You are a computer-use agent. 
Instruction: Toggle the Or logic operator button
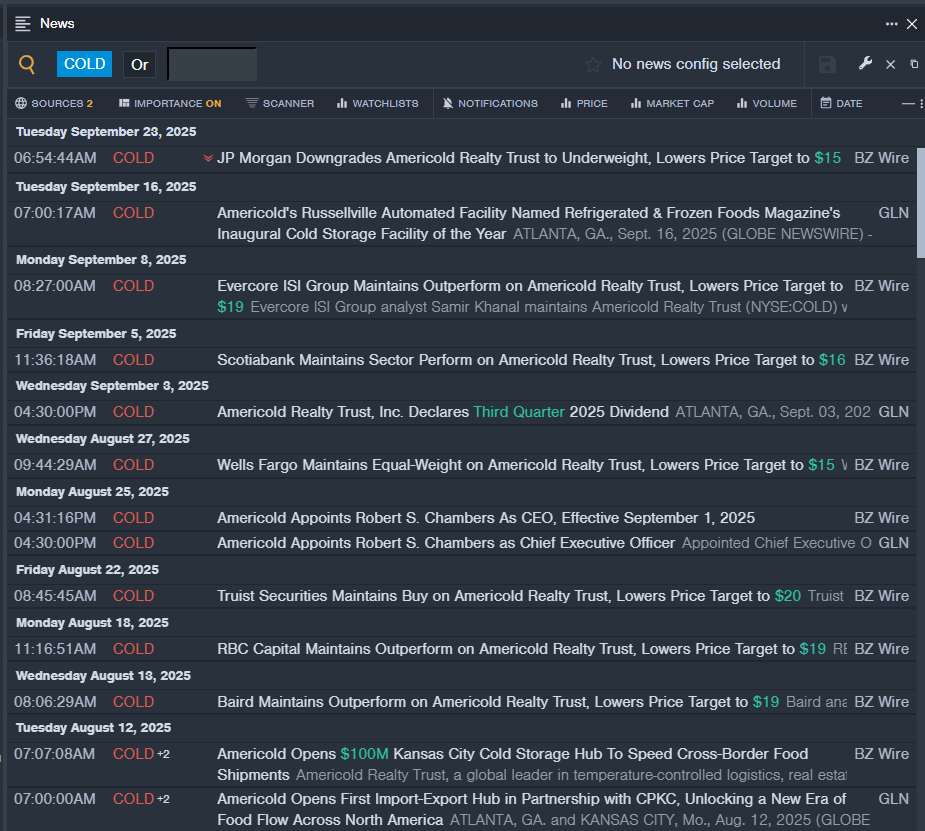140,64
